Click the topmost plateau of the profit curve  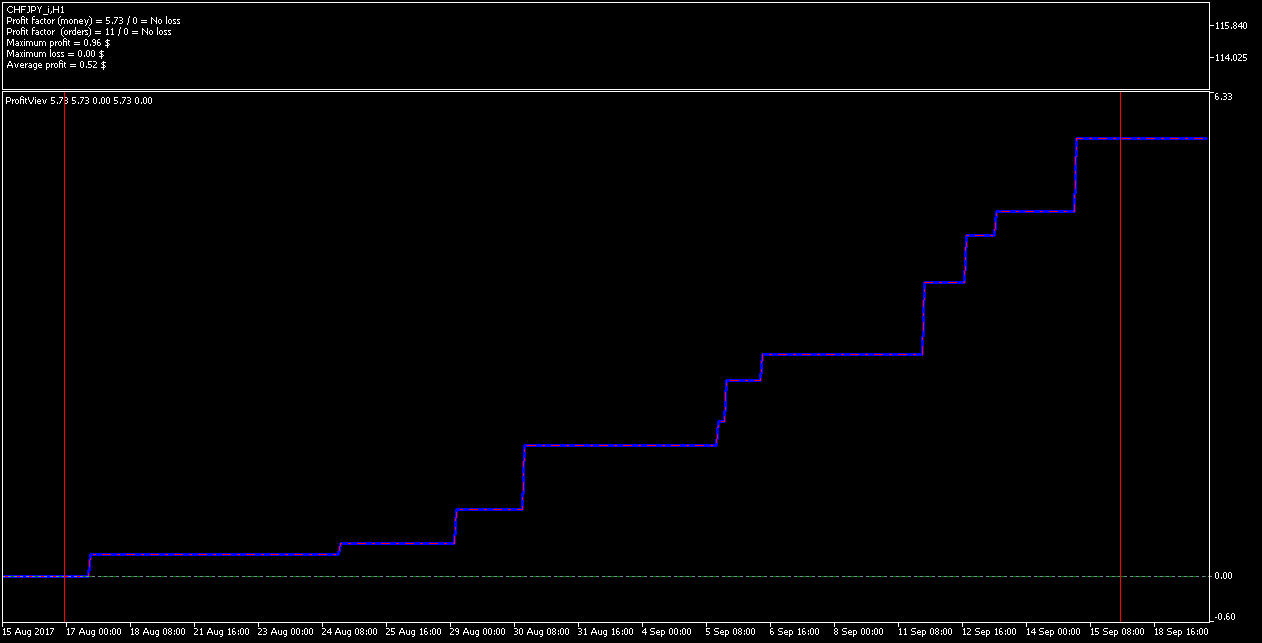[x=1142, y=138]
